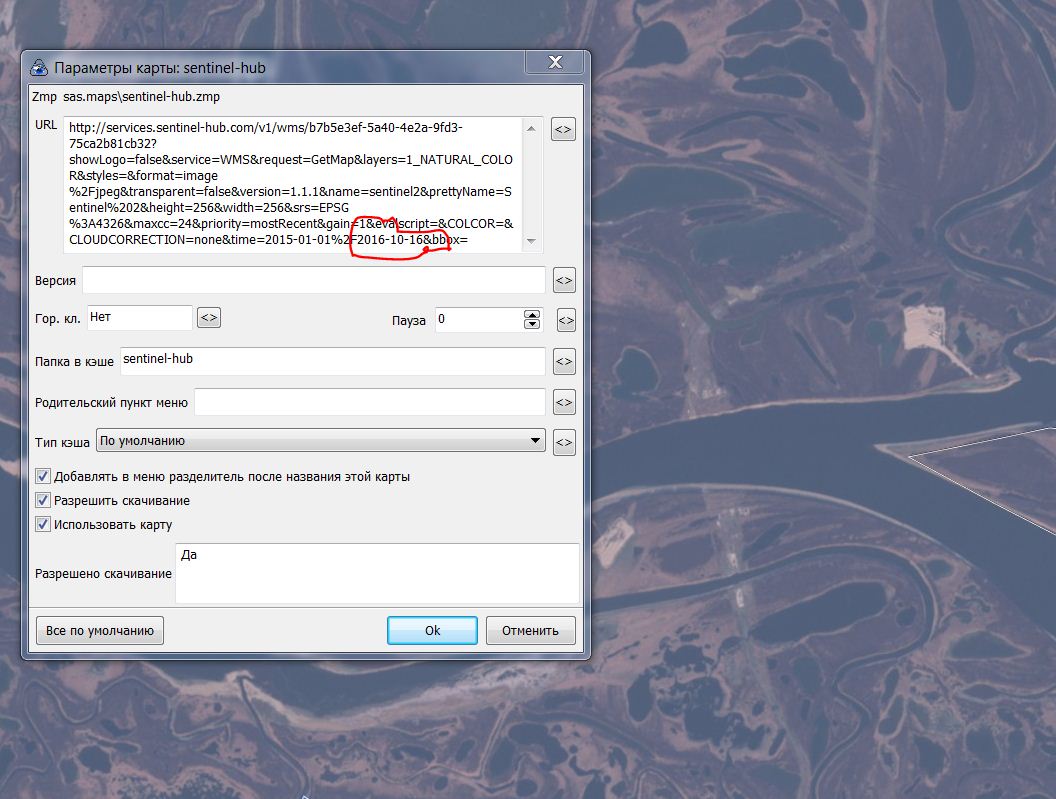This screenshot has width=1056, height=799.
Task: Click the 'Все по умолчанию' button
Action: click(99, 631)
